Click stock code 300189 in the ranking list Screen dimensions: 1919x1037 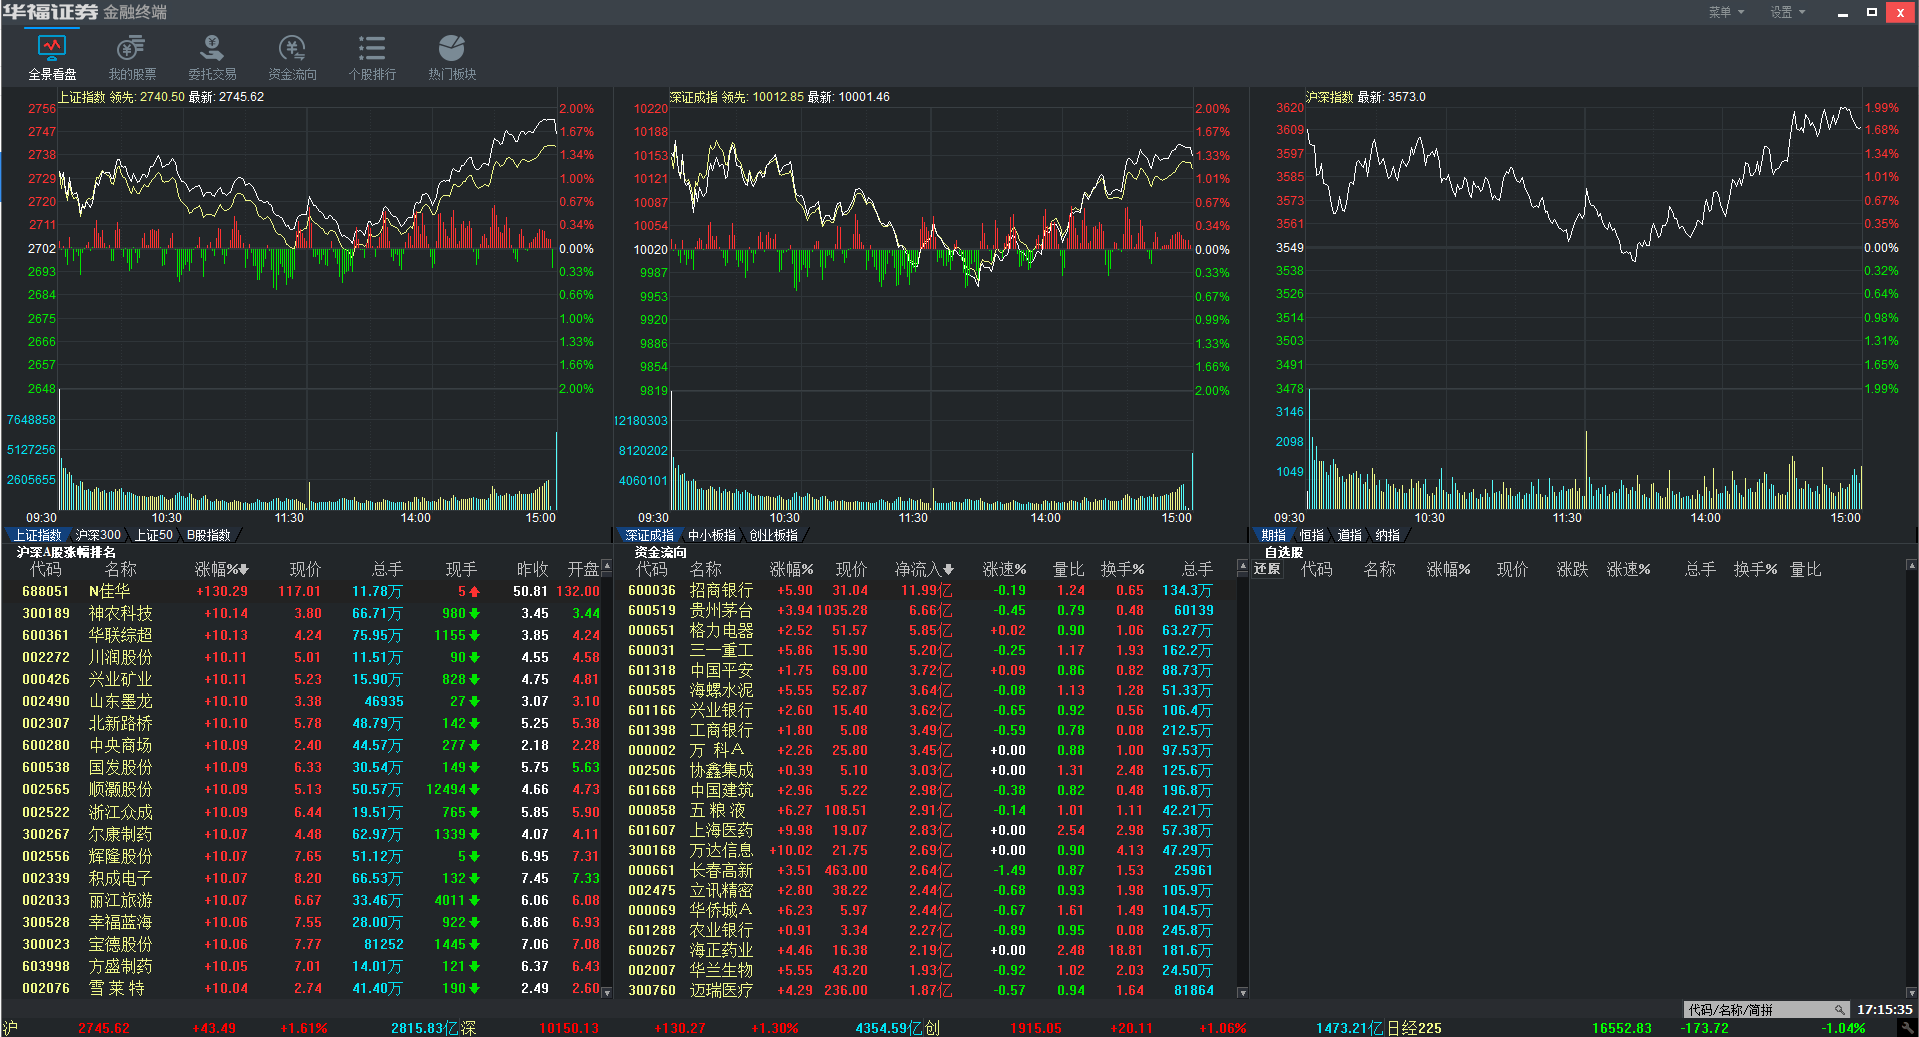[x=46, y=613]
